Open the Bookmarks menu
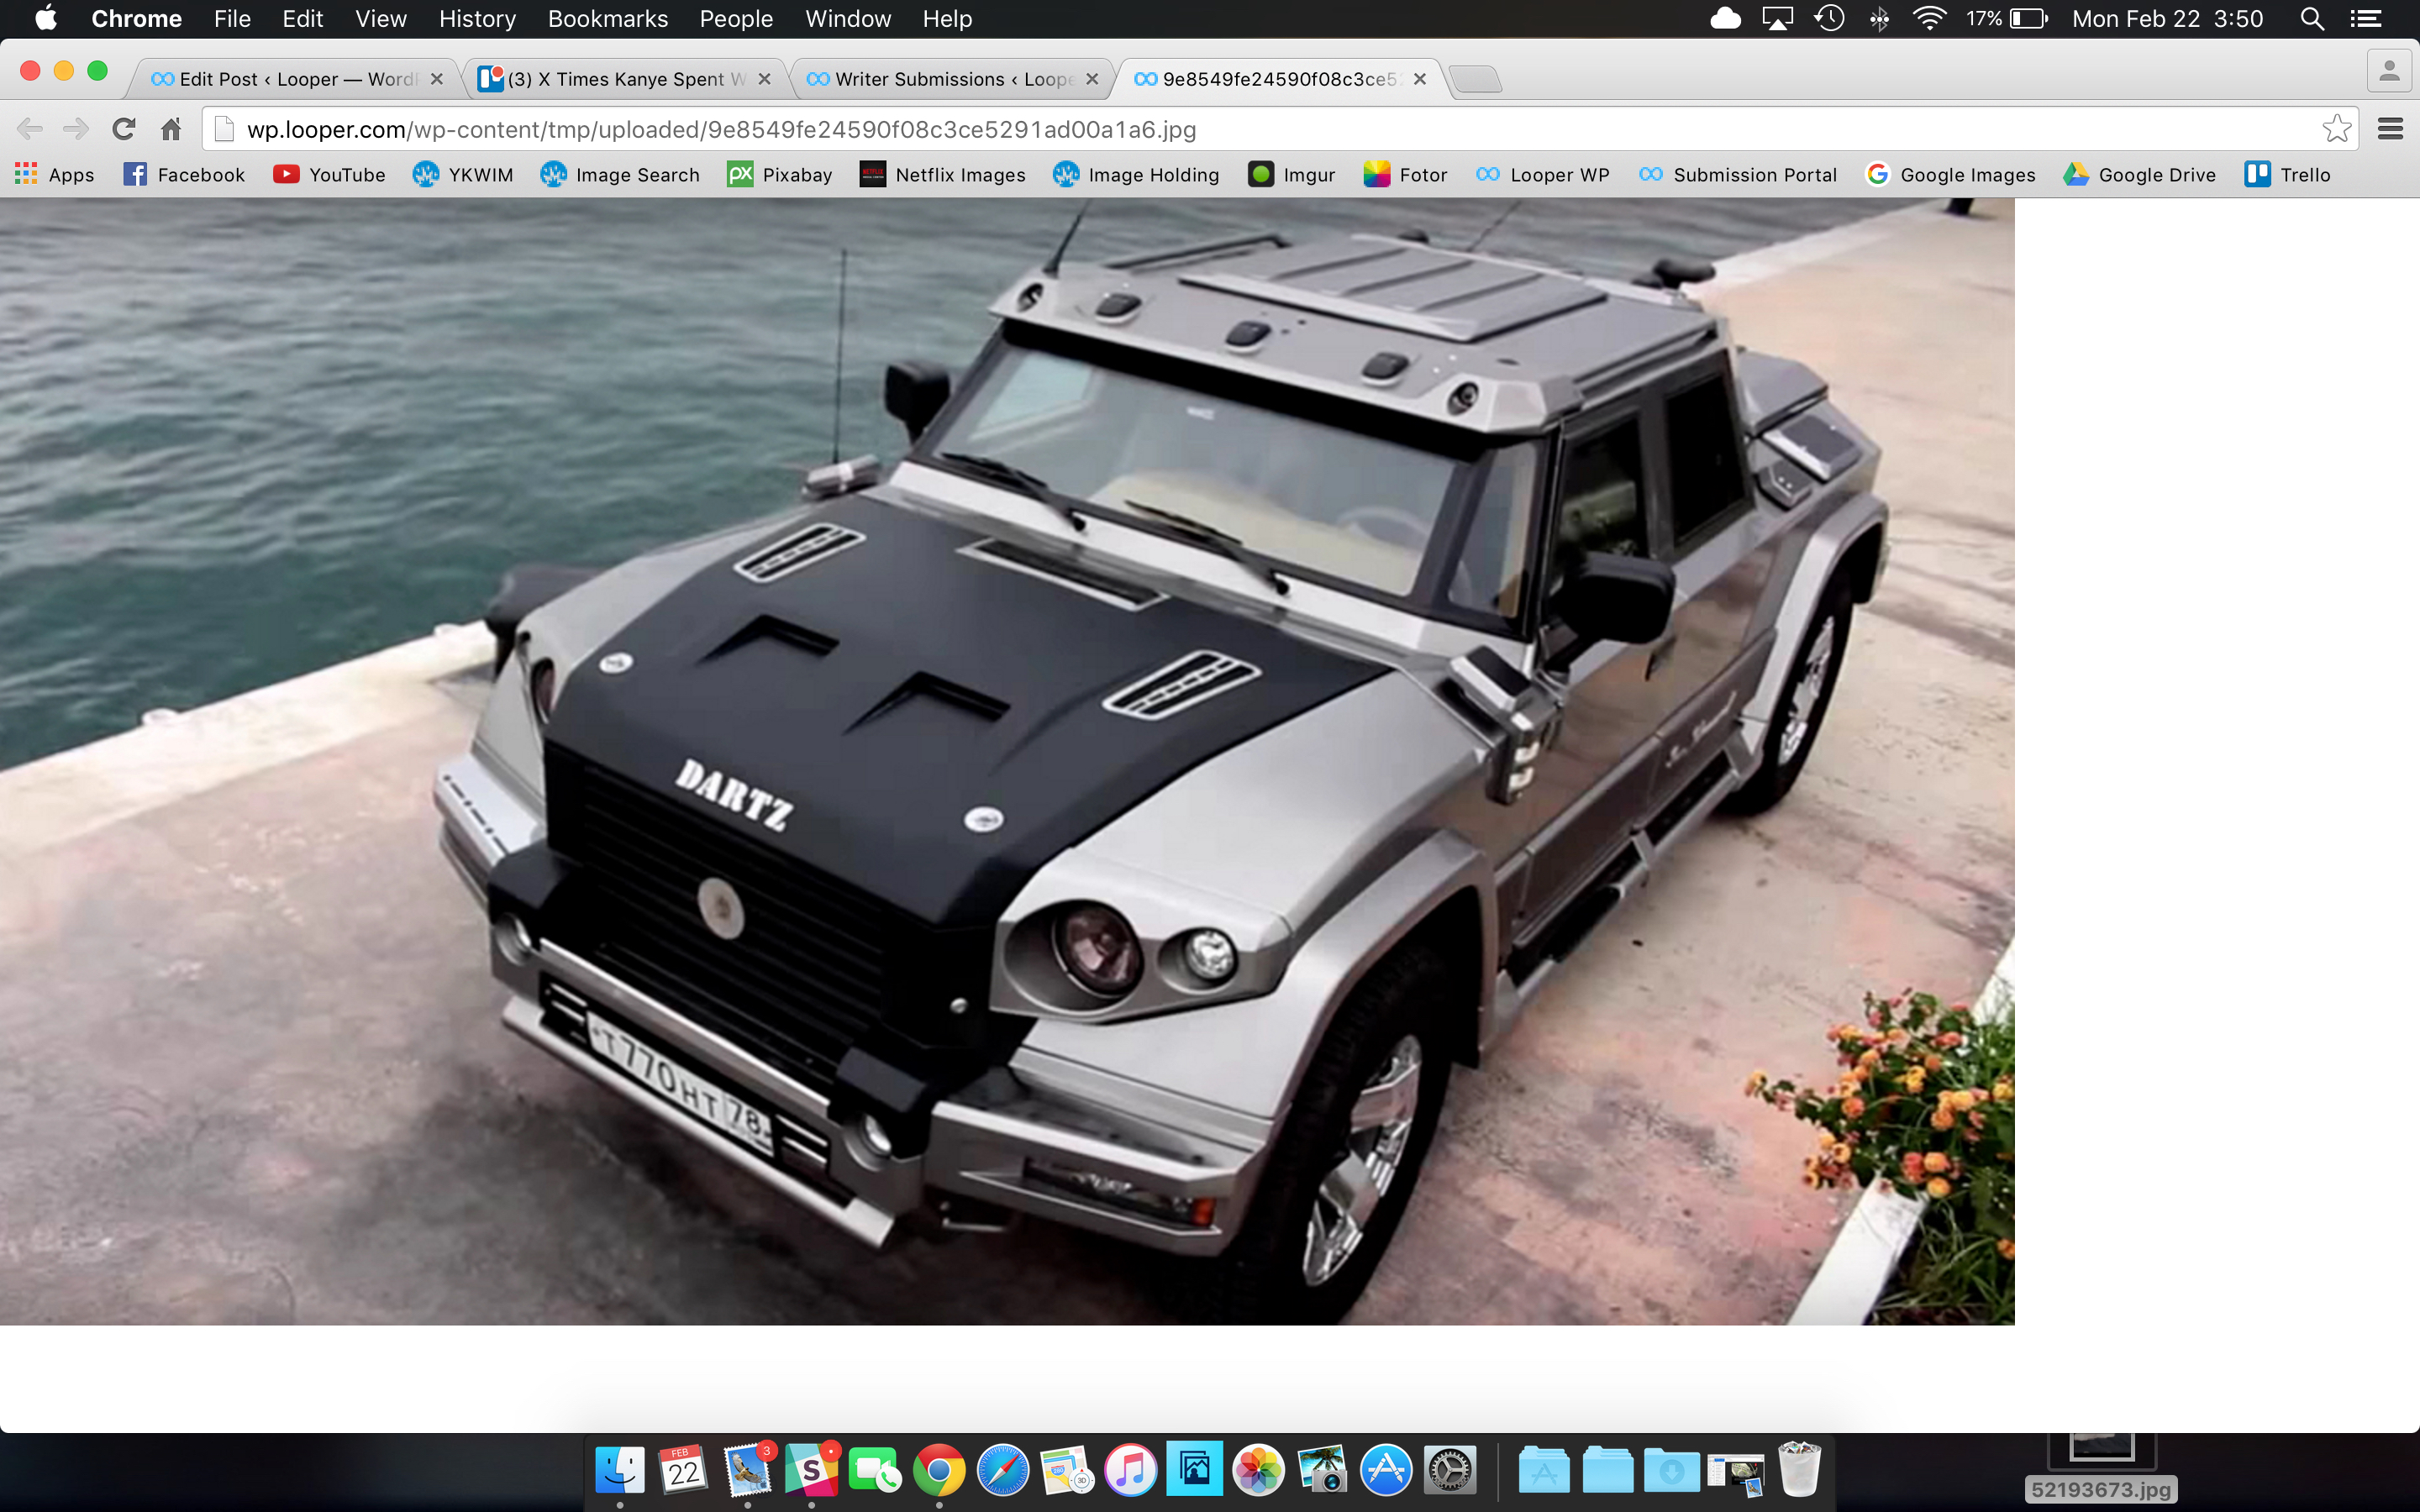Image resolution: width=2420 pixels, height=1512 pixels. 607,19
